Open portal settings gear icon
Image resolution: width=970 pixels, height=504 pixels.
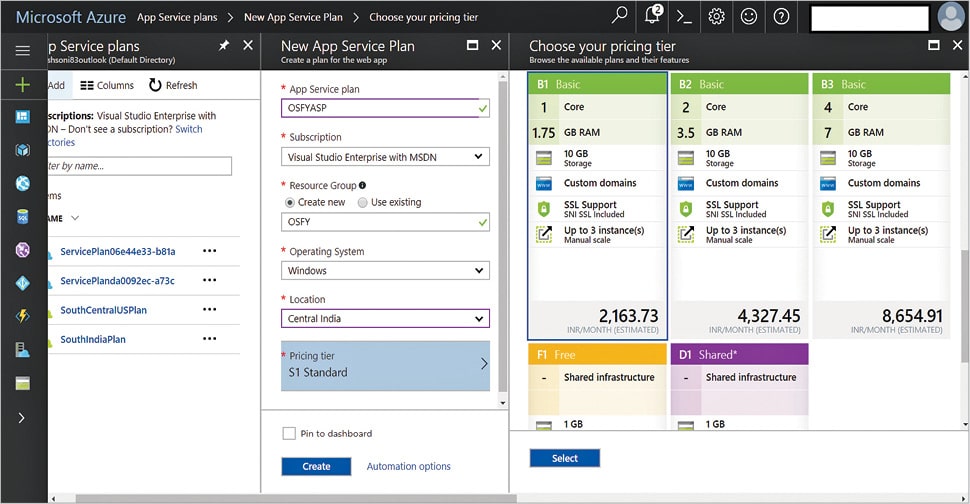[716, 16]
